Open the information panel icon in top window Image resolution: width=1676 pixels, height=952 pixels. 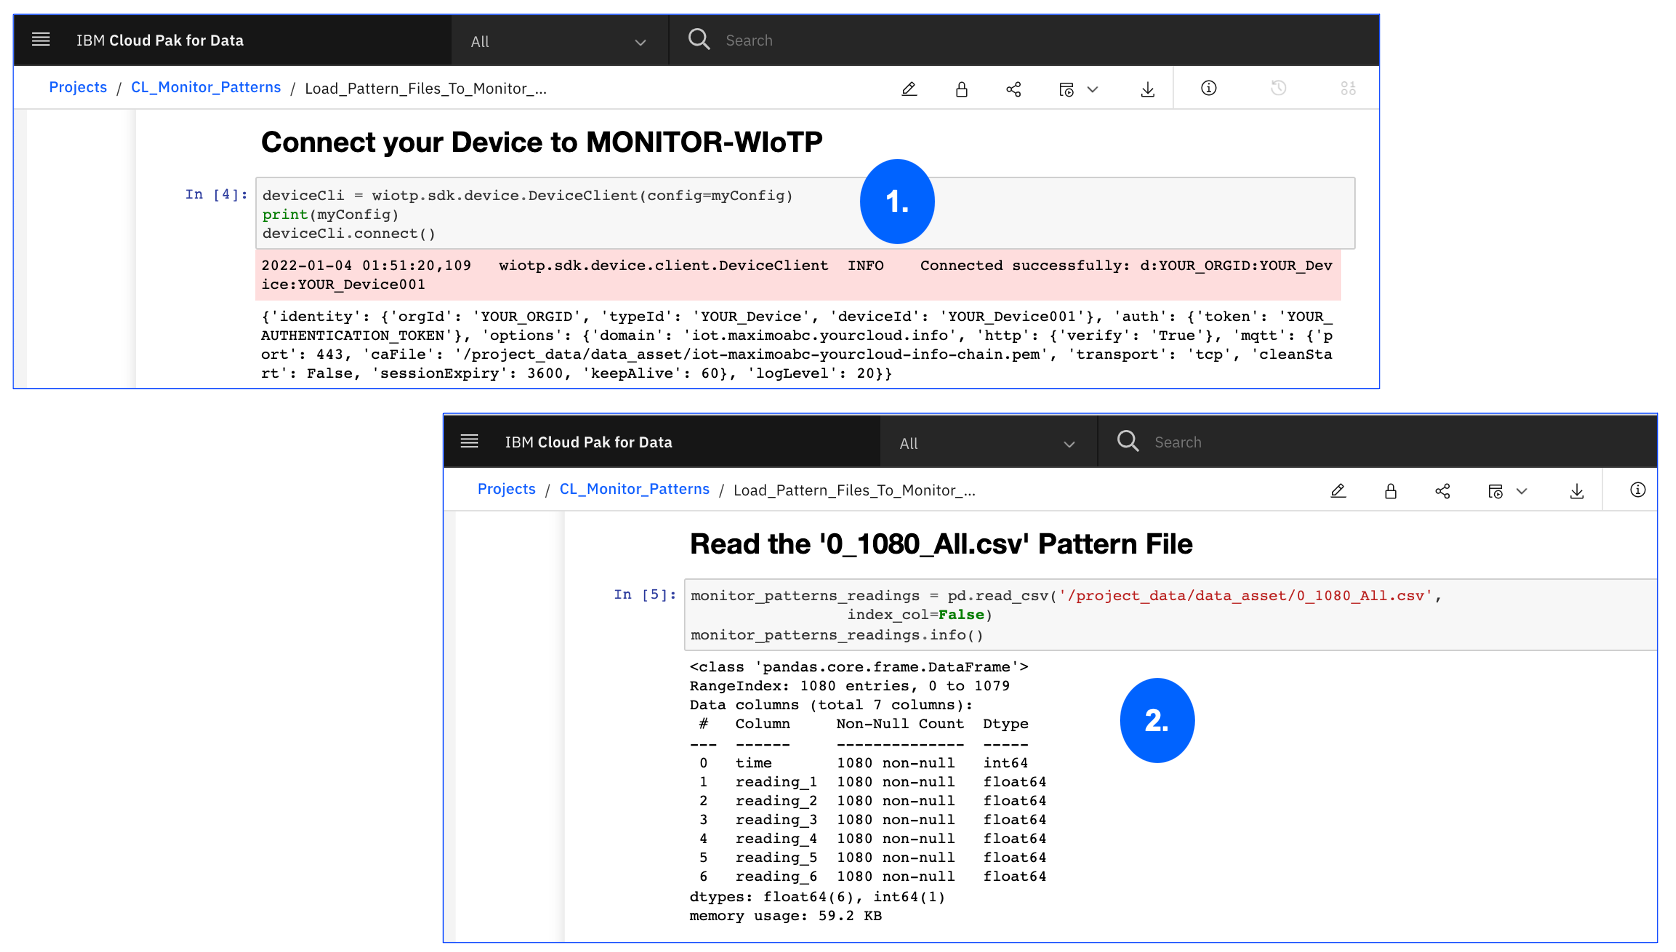1209,88
